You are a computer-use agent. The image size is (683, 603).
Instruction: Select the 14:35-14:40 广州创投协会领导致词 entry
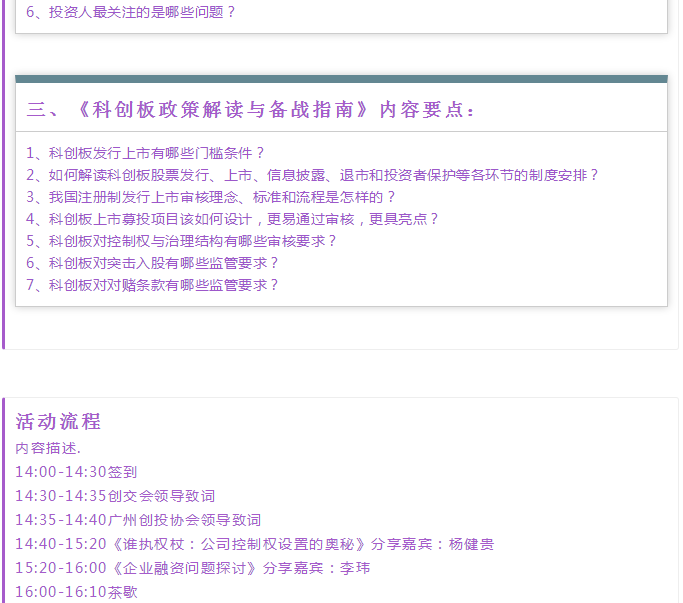click(138, 520)
